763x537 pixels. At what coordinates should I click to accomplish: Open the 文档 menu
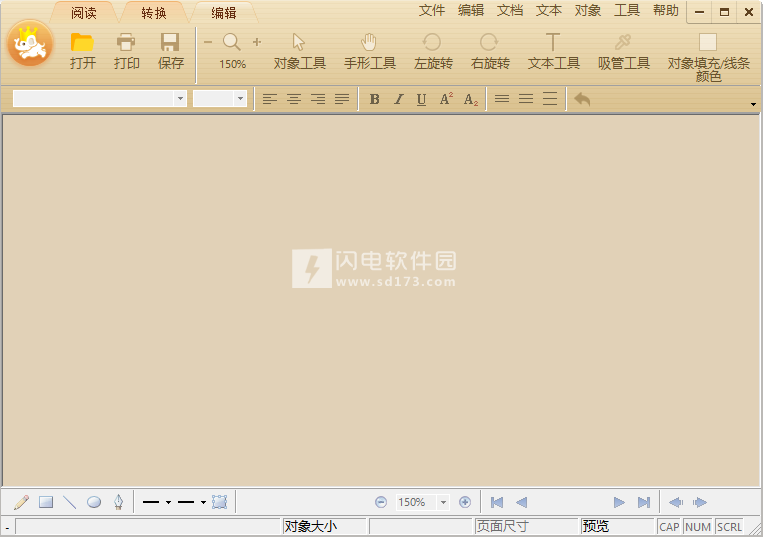pos(509,10)
